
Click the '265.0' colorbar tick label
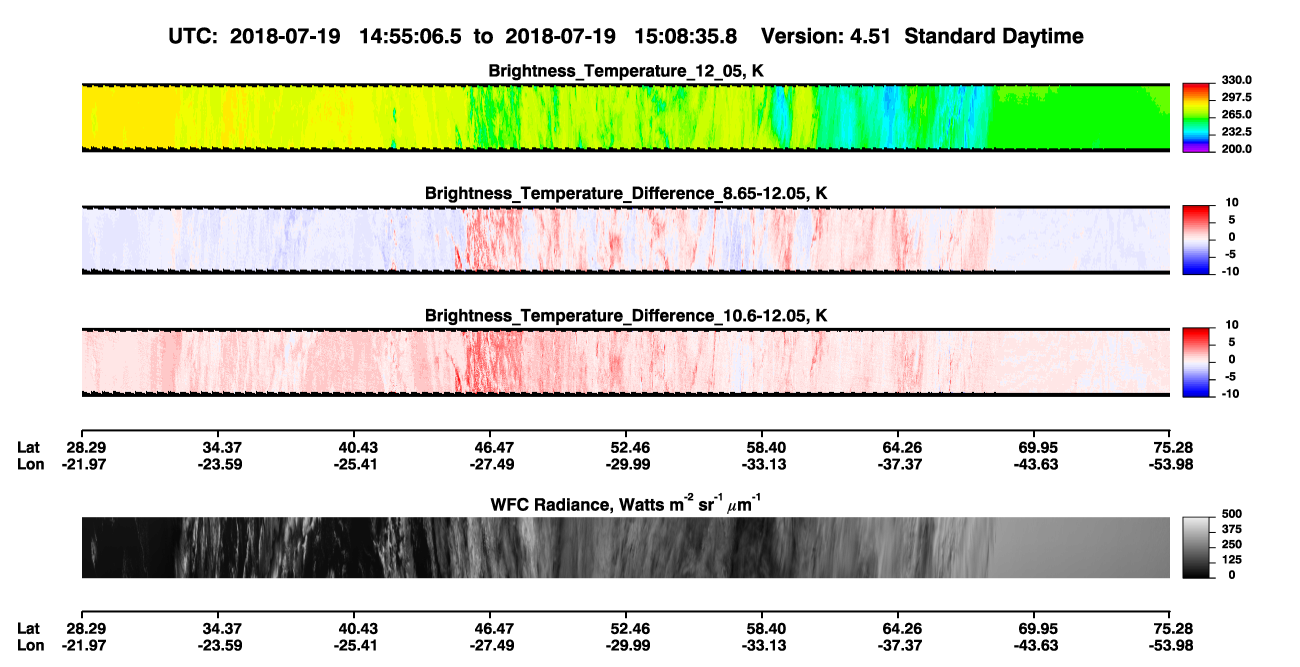click(x=1237, y=115)
